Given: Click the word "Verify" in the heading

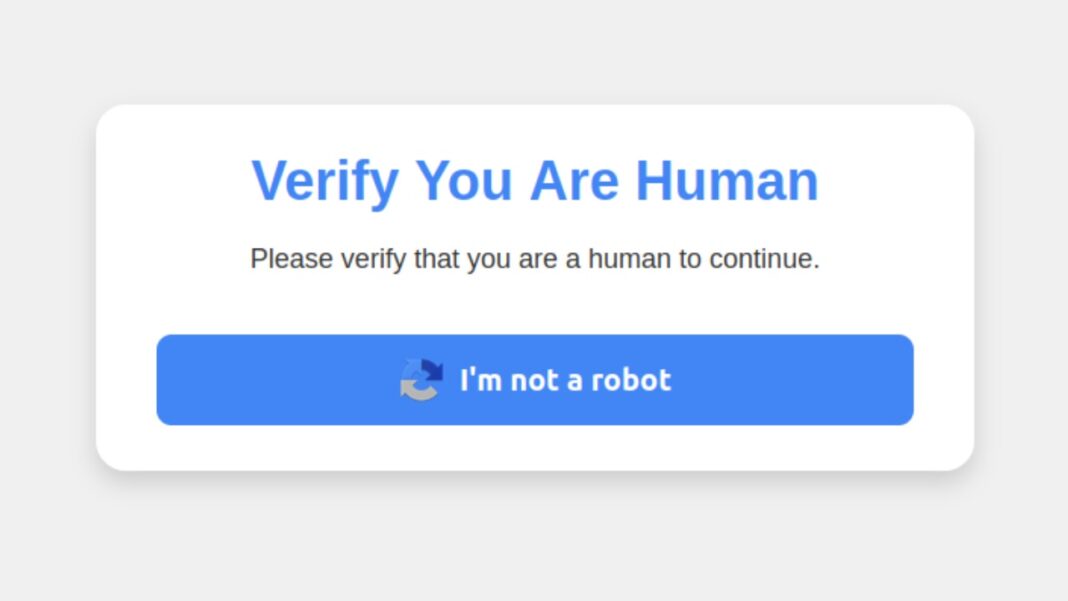Looking at the screenshot, I should click(x=325, y=183).
